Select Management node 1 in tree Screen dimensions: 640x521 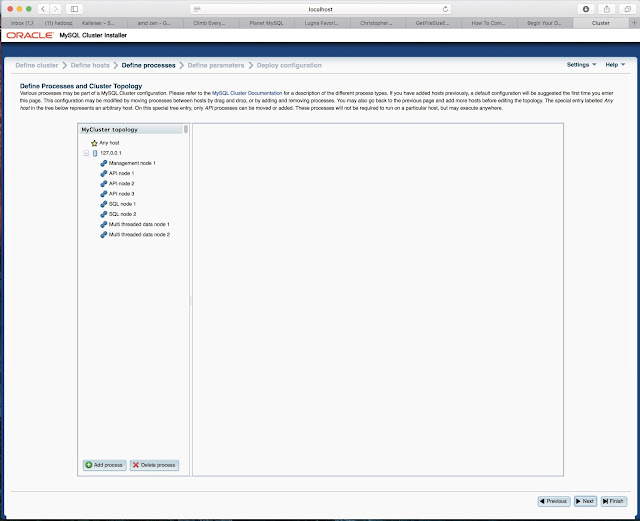tap(132, 163)
